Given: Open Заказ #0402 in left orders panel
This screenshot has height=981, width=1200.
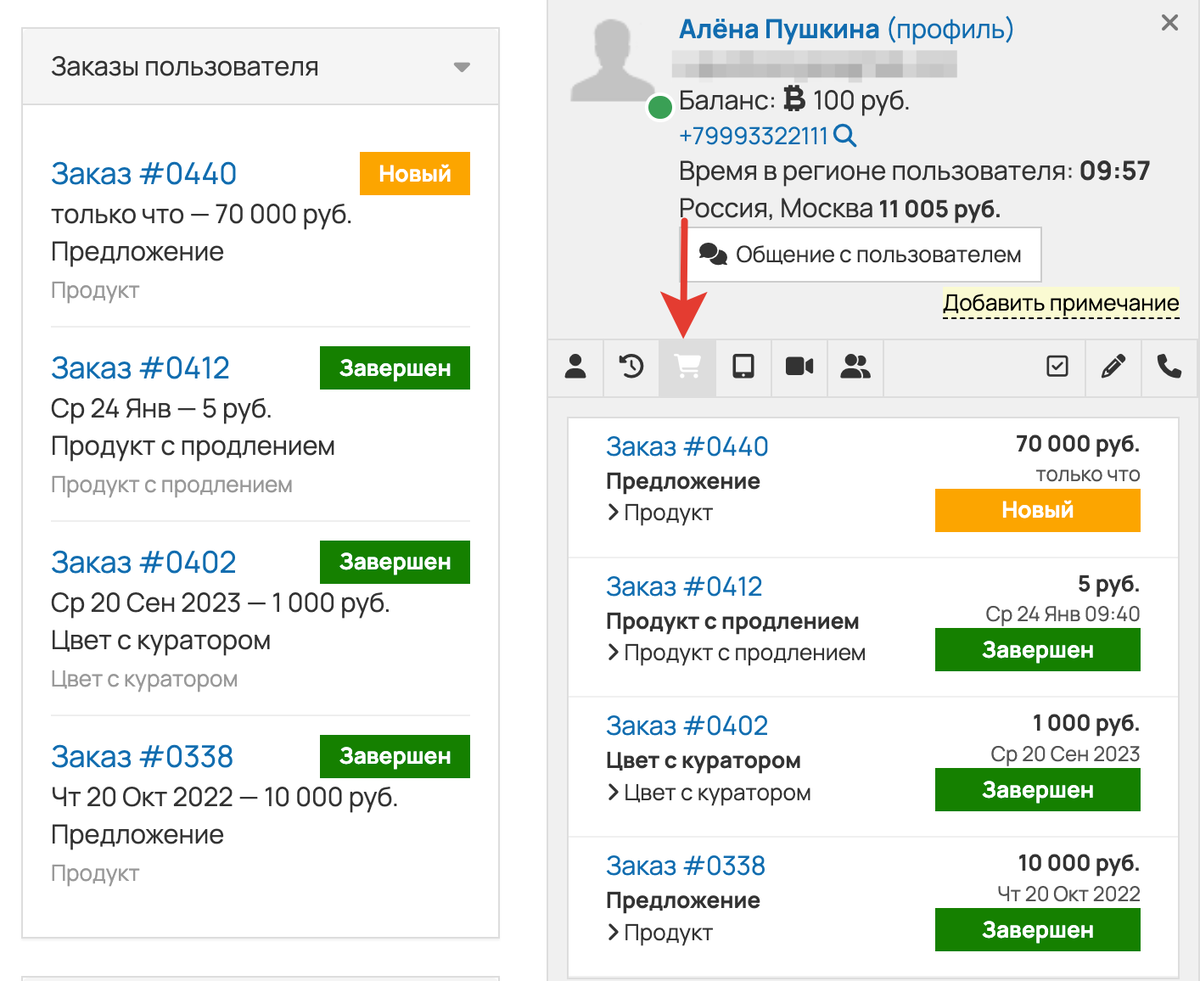Looking at the screenshot, I should click(144, 562).
